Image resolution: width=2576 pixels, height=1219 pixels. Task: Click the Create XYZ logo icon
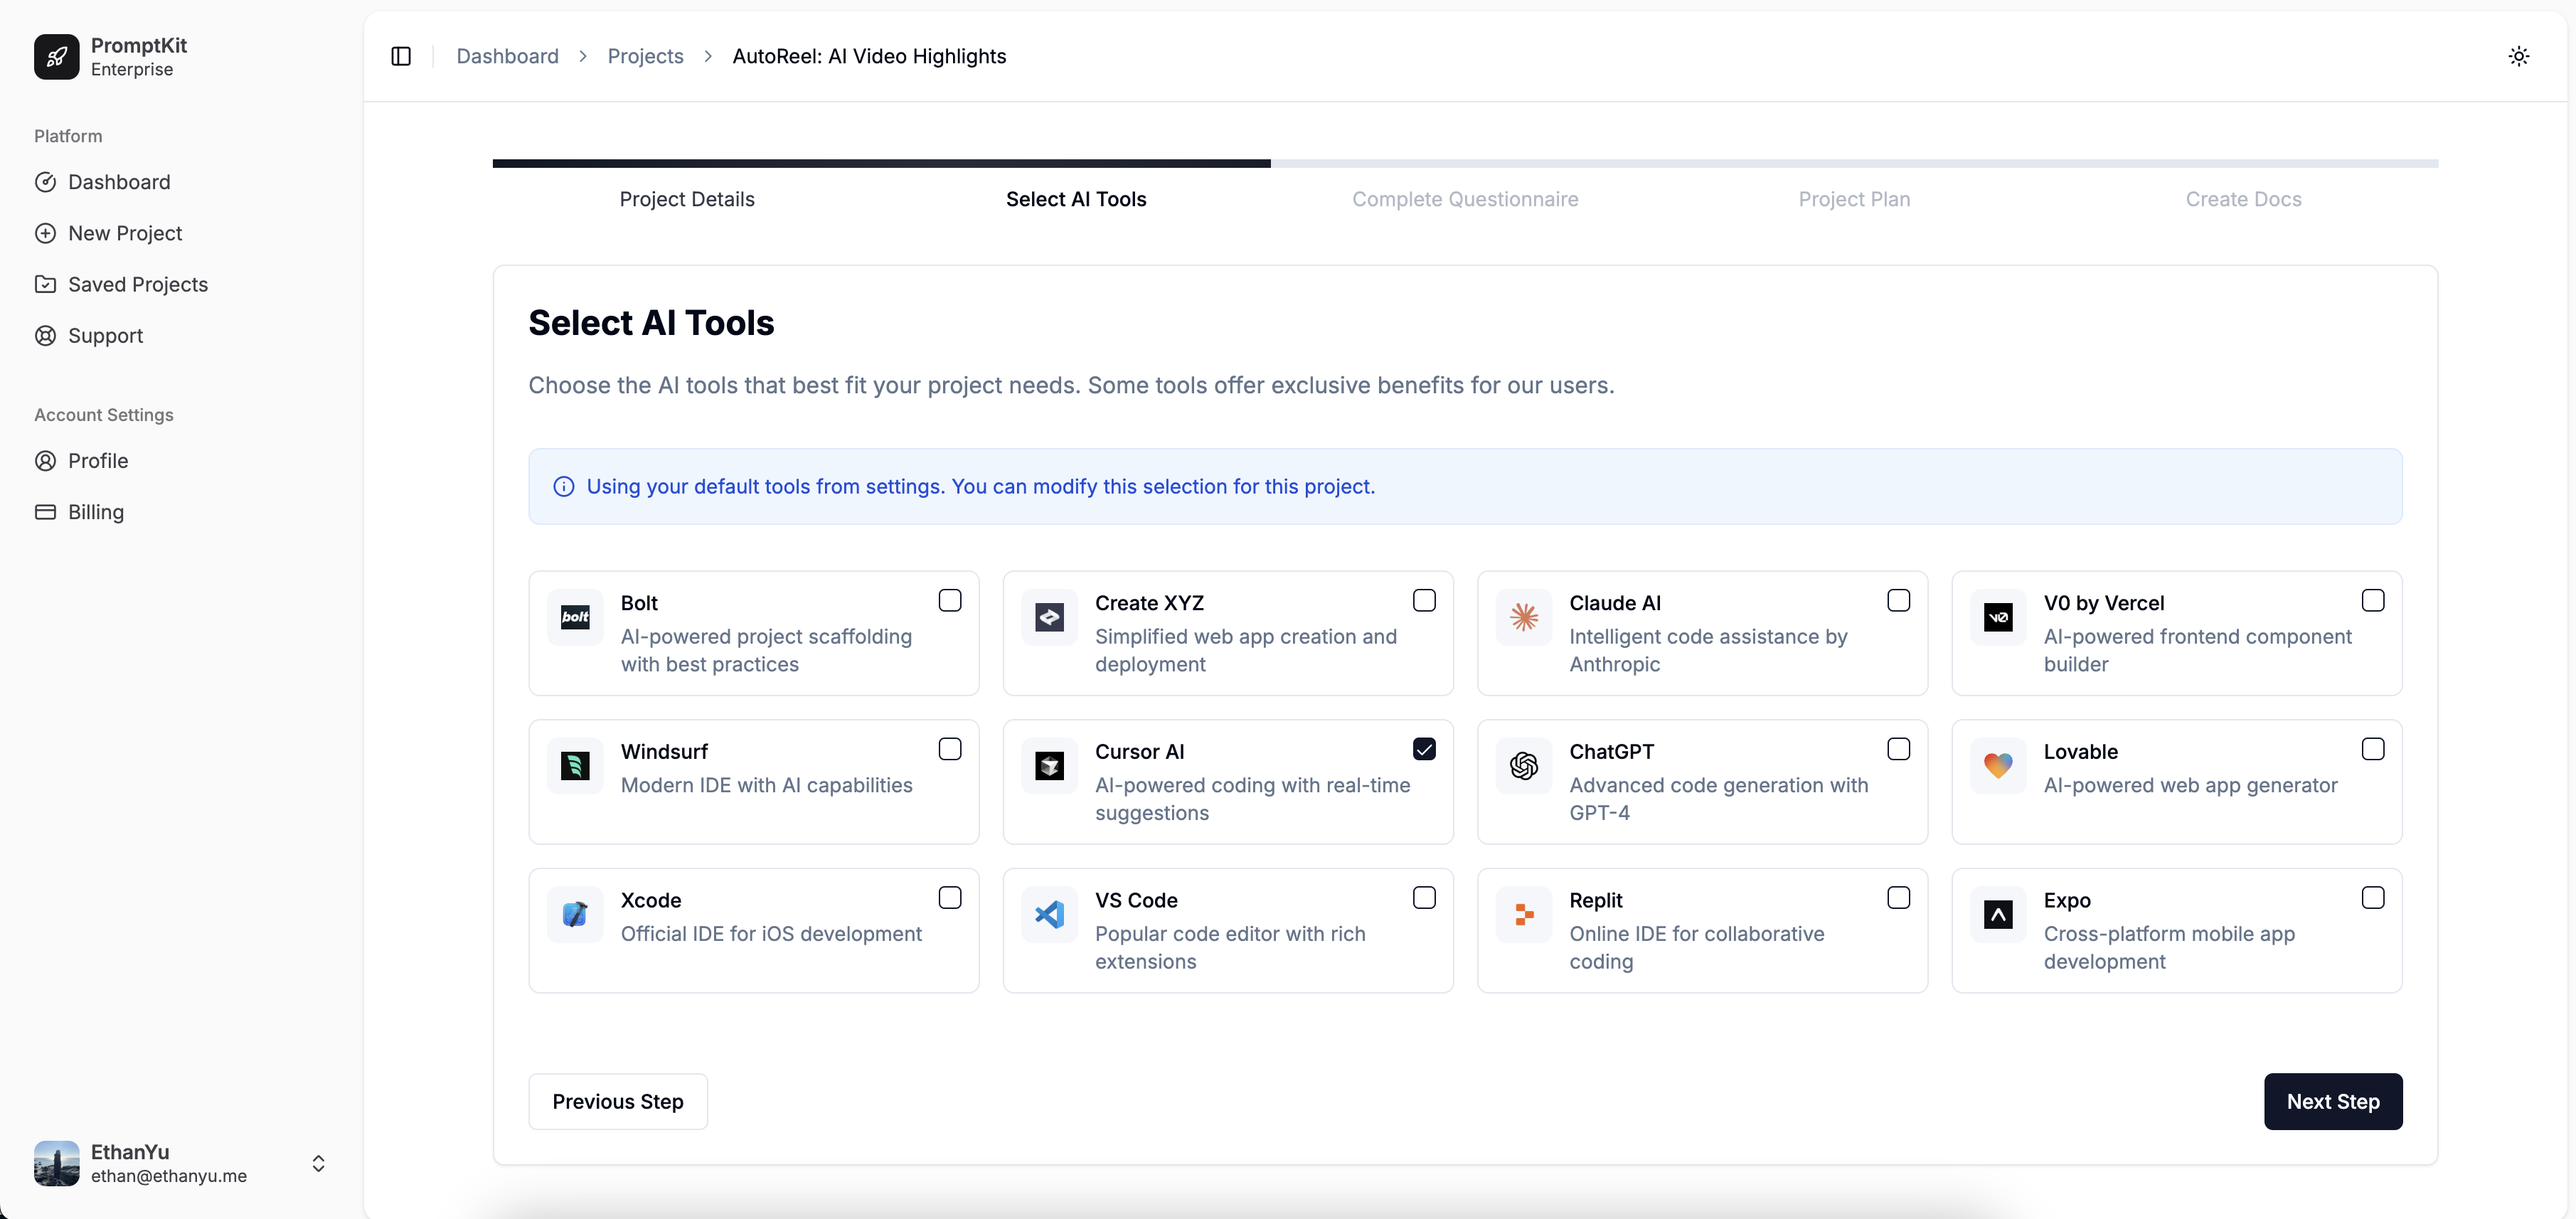(1049, 617)
